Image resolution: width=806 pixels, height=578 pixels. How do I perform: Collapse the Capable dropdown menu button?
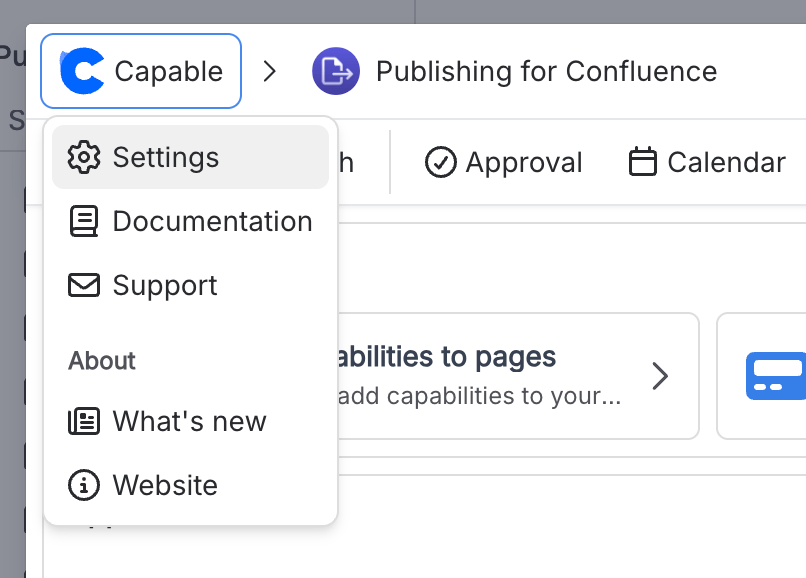tap(141, 71)
